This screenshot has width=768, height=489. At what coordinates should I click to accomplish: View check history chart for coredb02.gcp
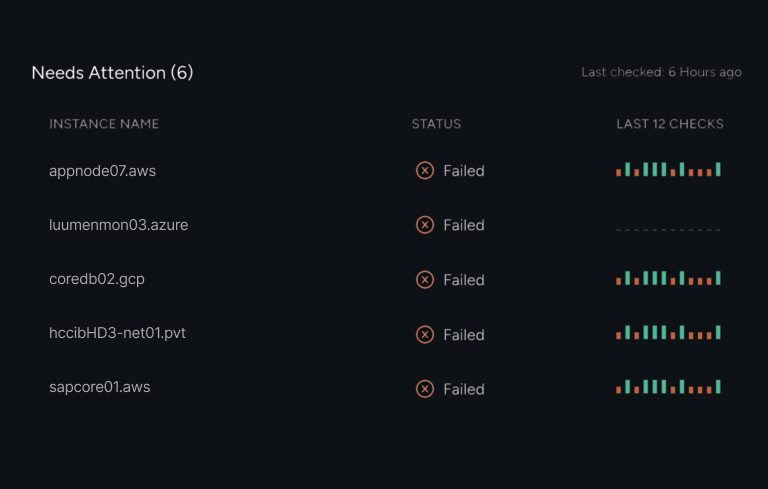point(668,278)
